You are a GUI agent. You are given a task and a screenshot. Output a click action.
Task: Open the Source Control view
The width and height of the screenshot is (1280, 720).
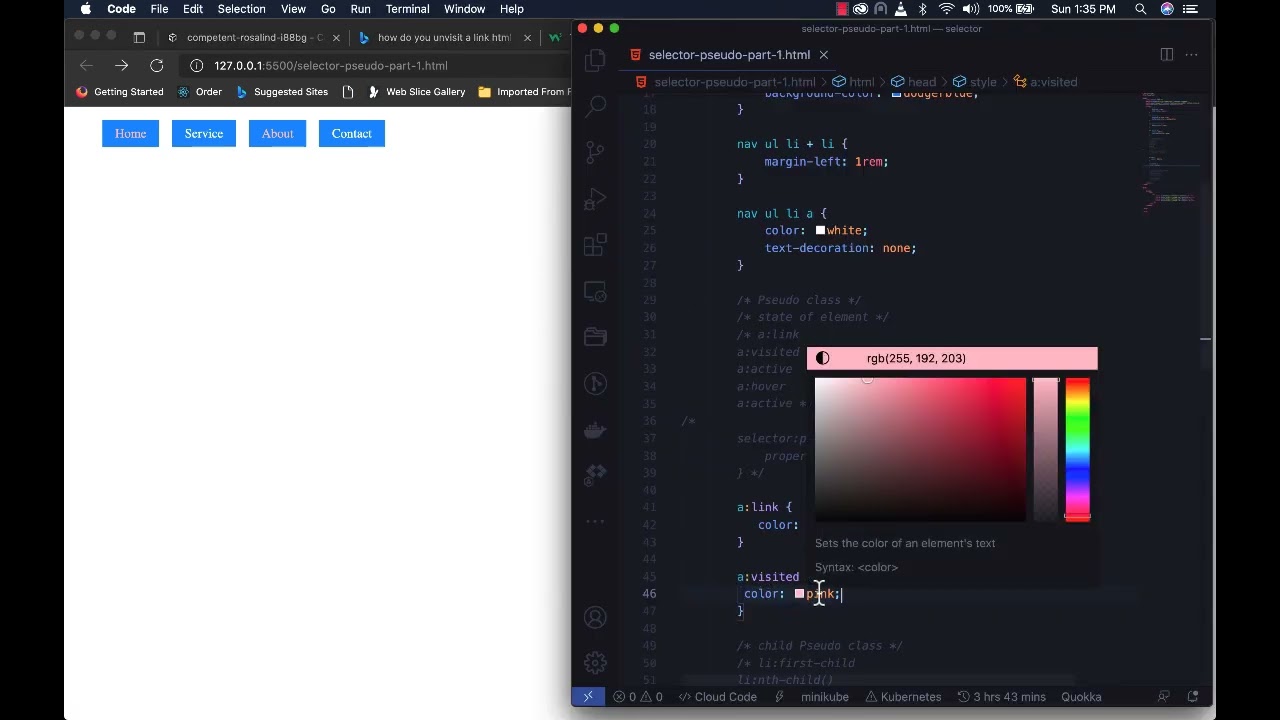coord(596,152)
